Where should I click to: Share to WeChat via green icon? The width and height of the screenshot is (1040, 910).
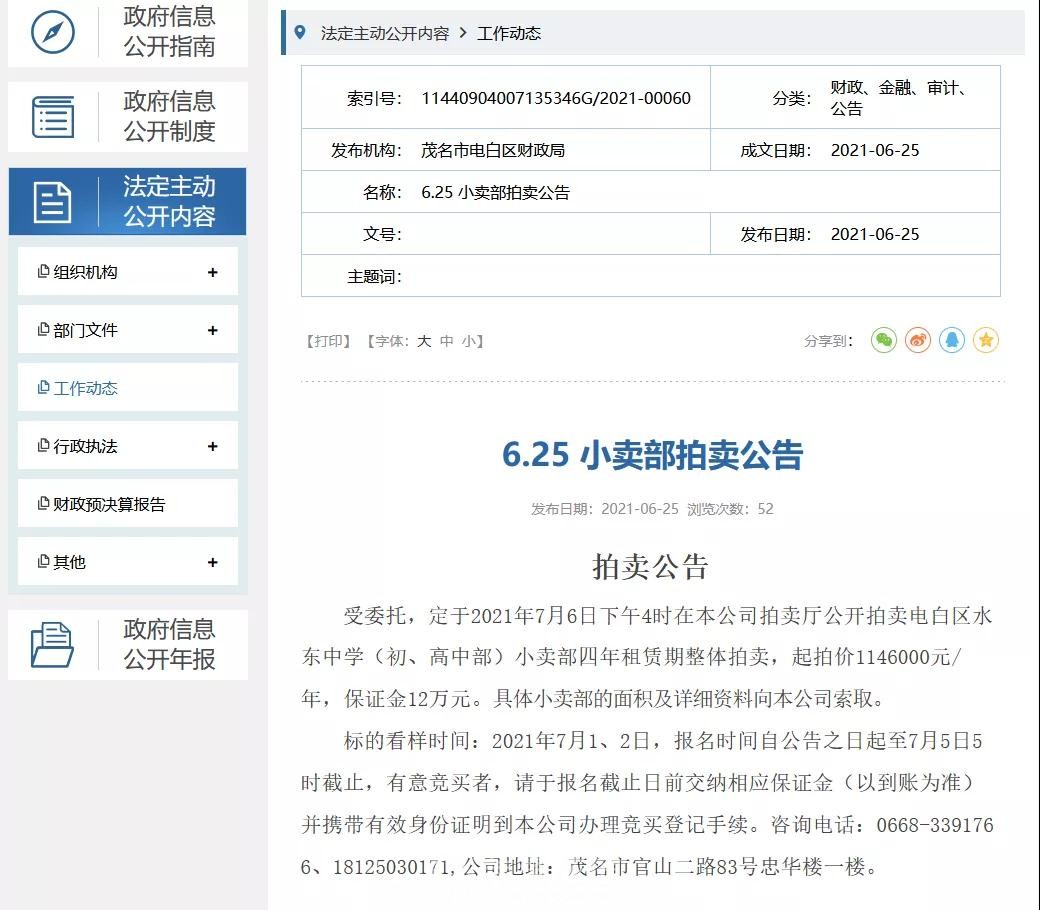[883, 340]
